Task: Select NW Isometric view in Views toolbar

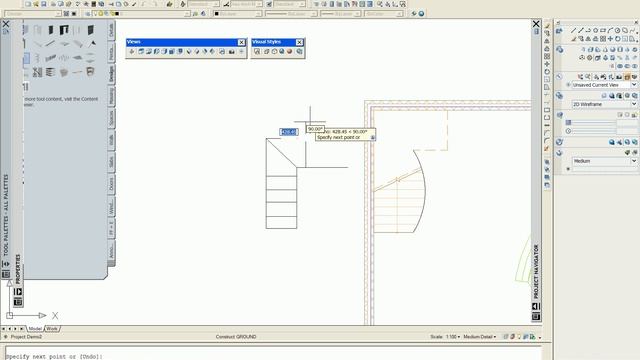Action: coord(213,52)
